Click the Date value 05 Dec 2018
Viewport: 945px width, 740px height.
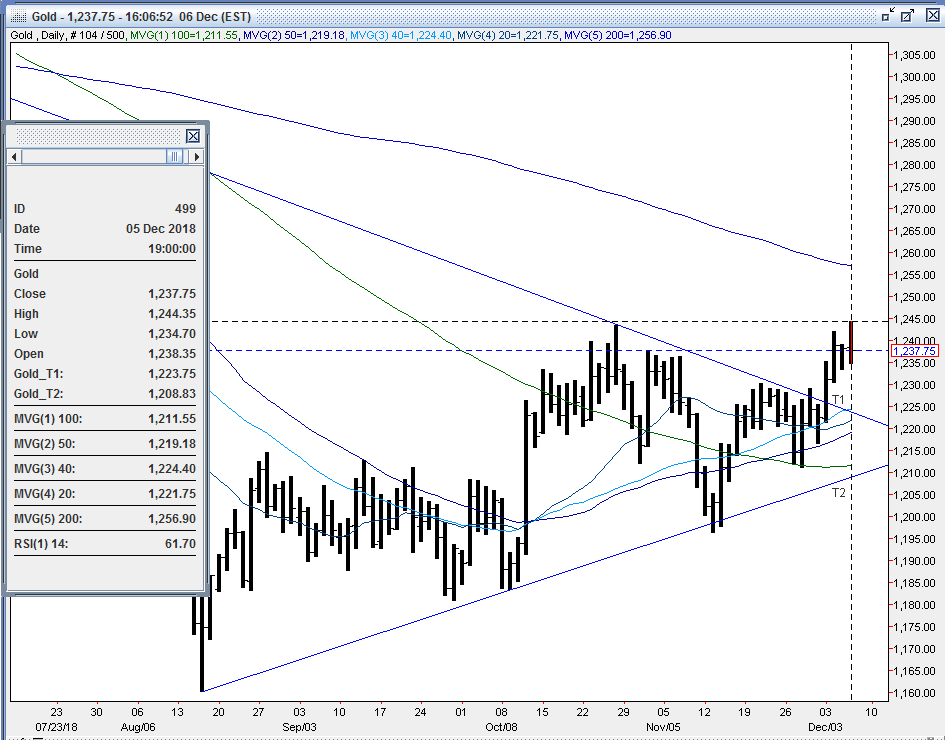point(161,229)
